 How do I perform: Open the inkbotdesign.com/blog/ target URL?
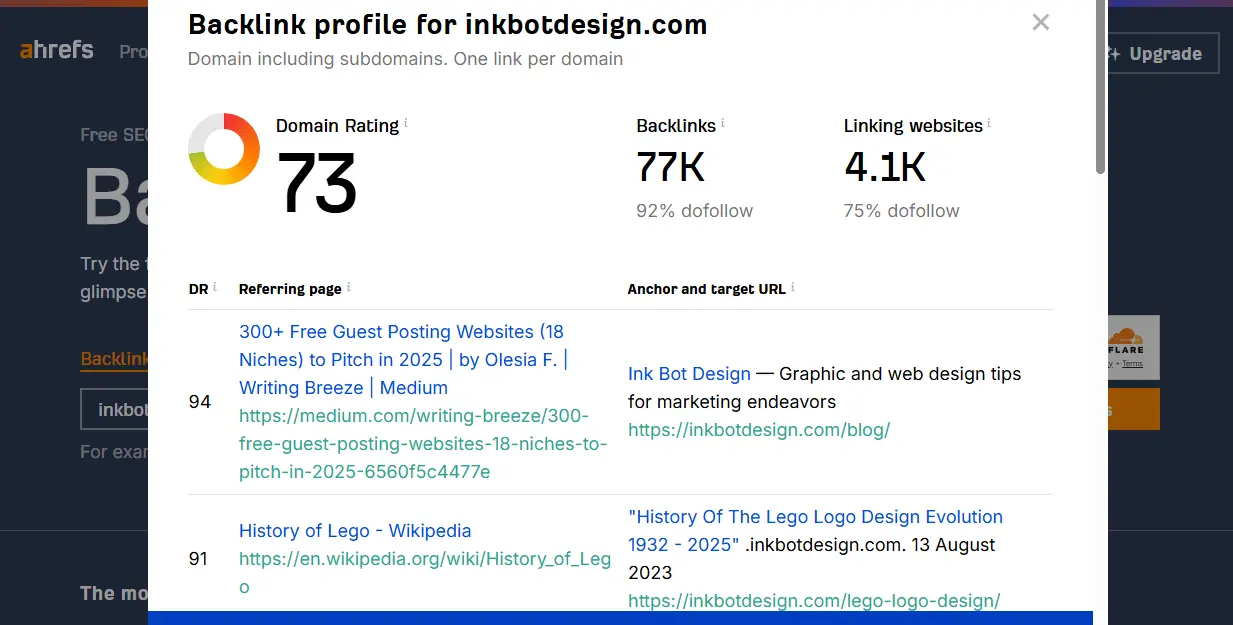point(759,429)
